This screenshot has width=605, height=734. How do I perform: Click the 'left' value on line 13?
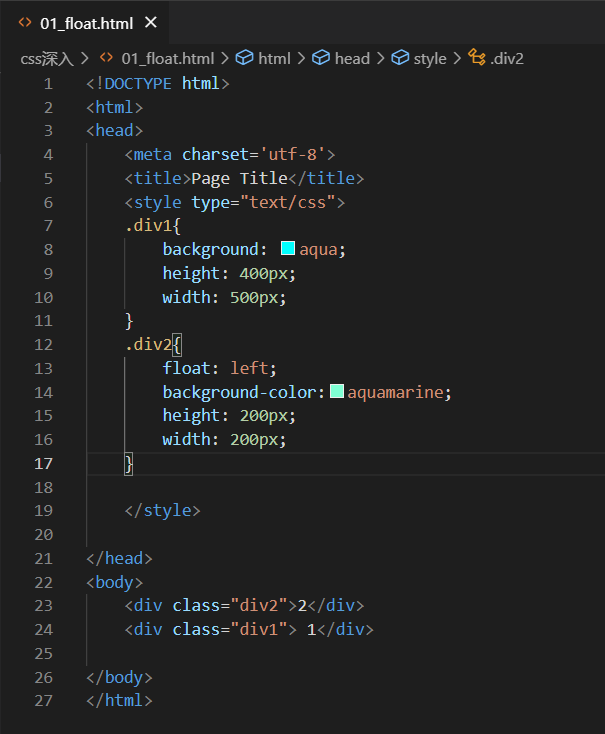click(249, 368)
